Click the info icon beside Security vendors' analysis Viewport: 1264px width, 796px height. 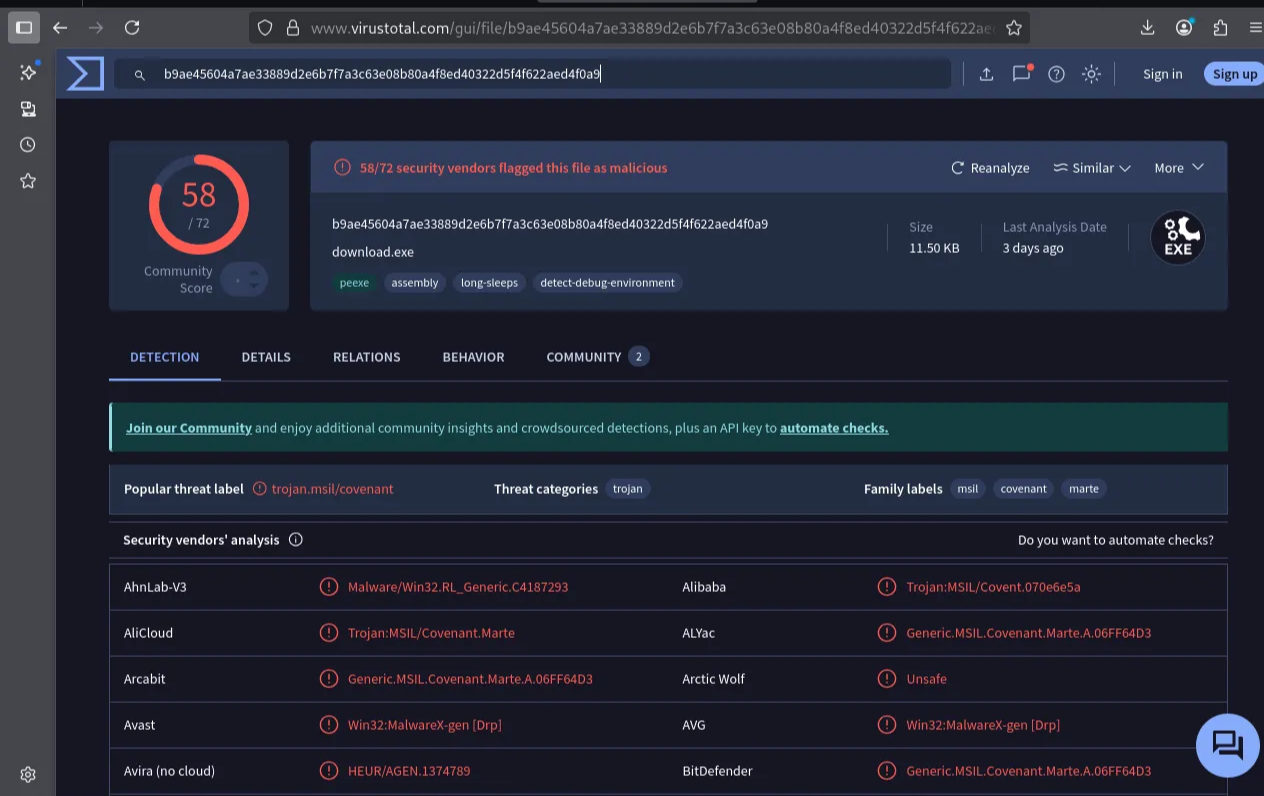[x=296, y=540]
